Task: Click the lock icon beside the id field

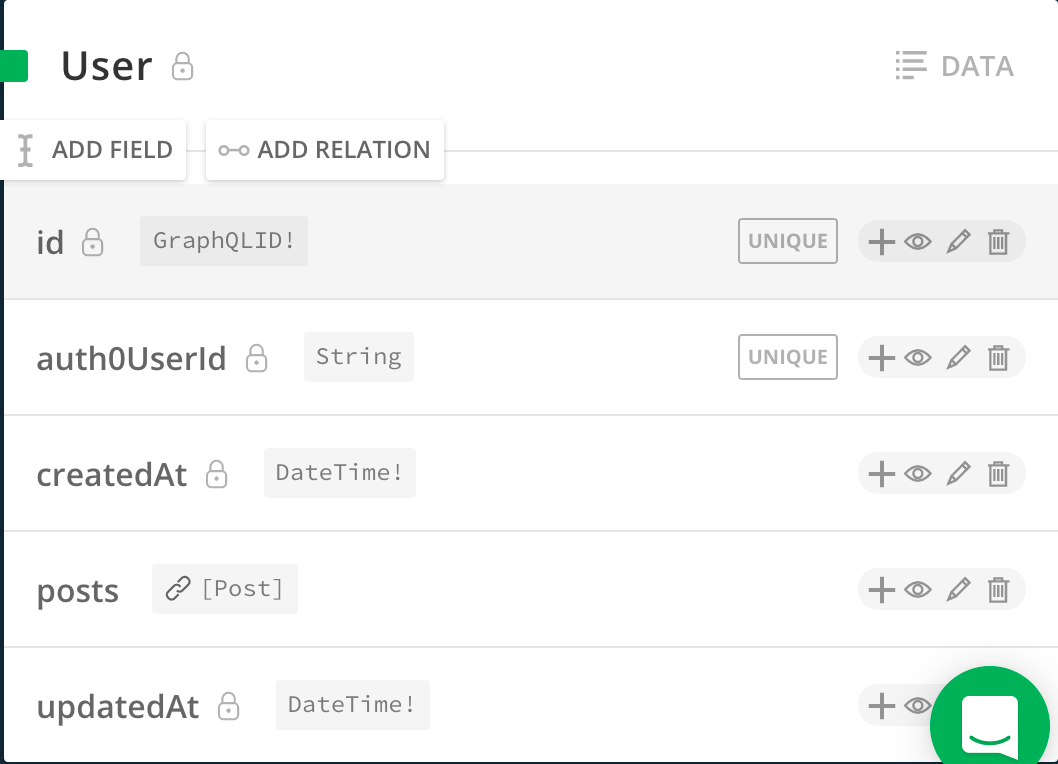Action: point(92,243)
